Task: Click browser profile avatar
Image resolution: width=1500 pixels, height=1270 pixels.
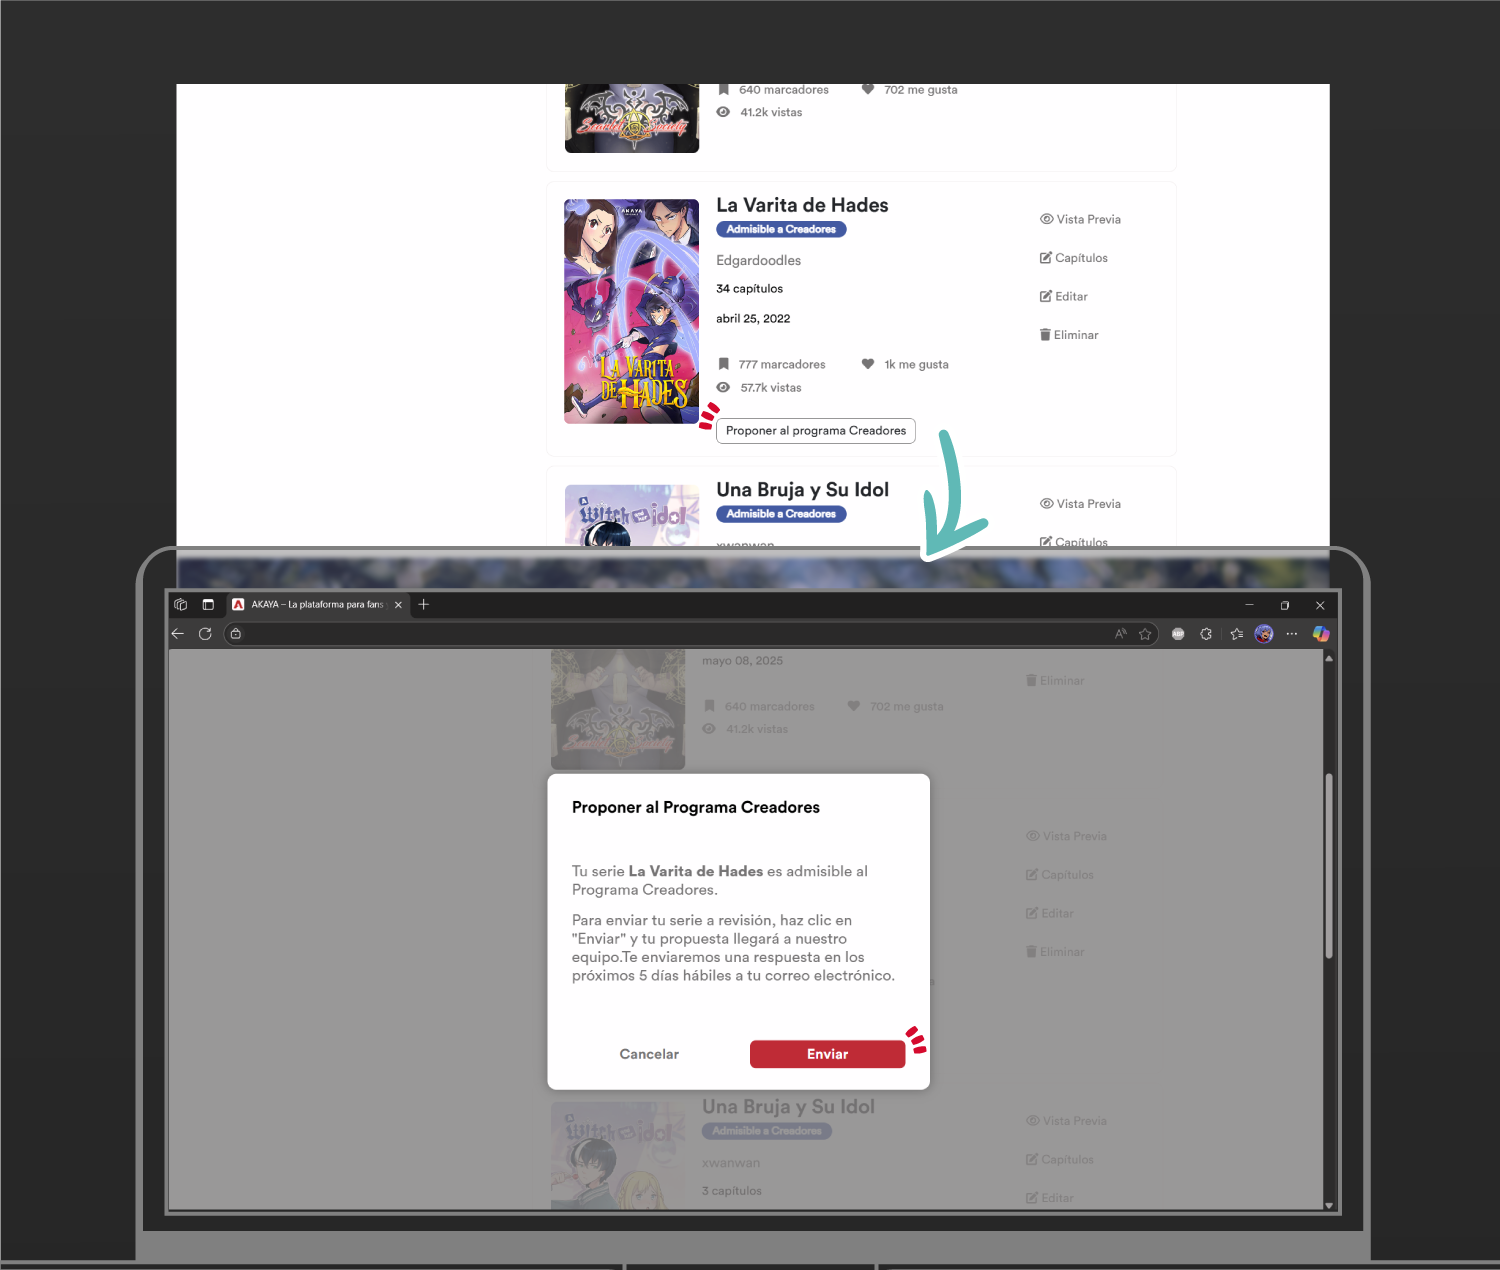Action: [1264, 633]
